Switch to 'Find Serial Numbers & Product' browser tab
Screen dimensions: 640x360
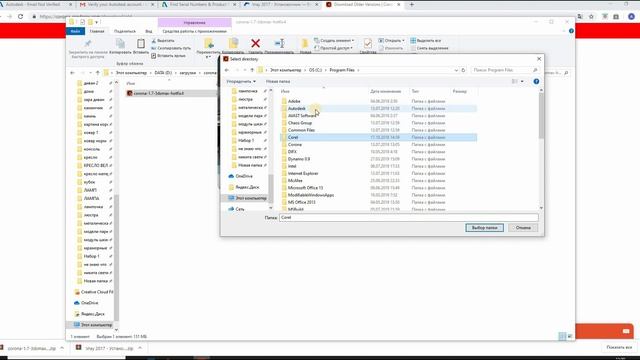198,4
